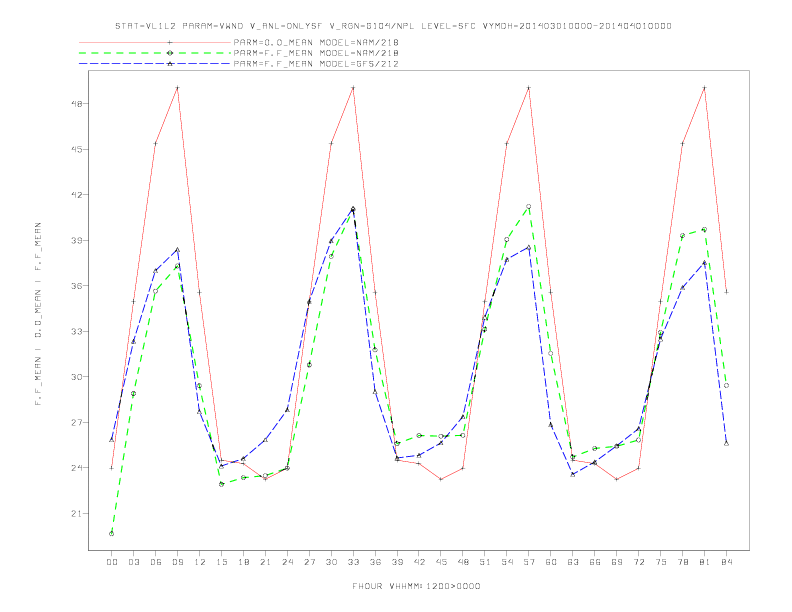The image size is (792, 612).
Task: Click x-axis tick label 21
Action: pyautogui.click(x=265, y=562)
